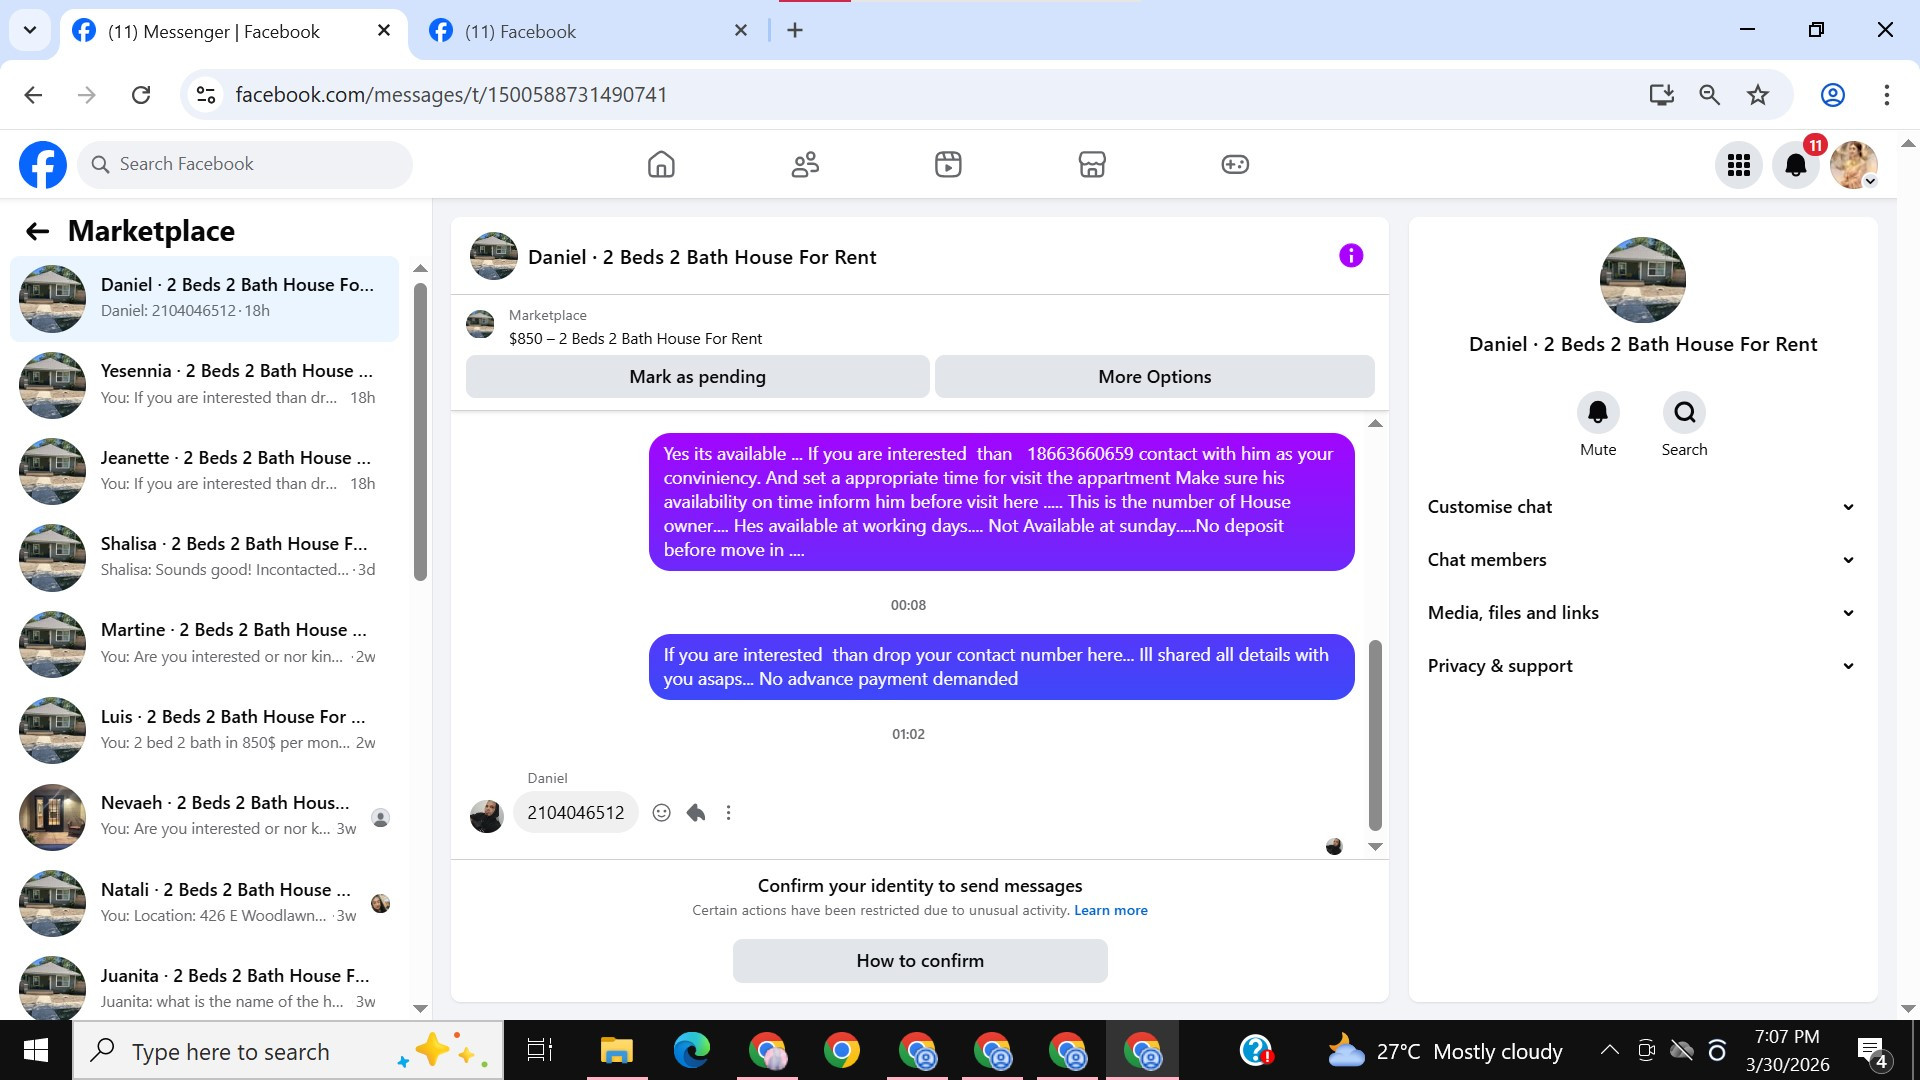Toggle the conversation information panel
The image size is (1920, 1080).
point(1351,256)
